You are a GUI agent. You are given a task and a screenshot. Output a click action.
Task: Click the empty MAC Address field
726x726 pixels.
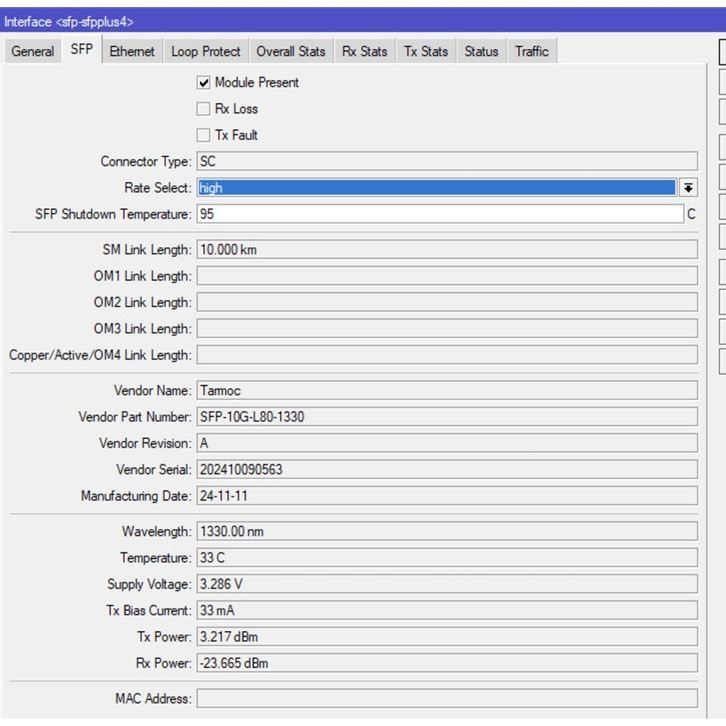(x=446, y=699)
